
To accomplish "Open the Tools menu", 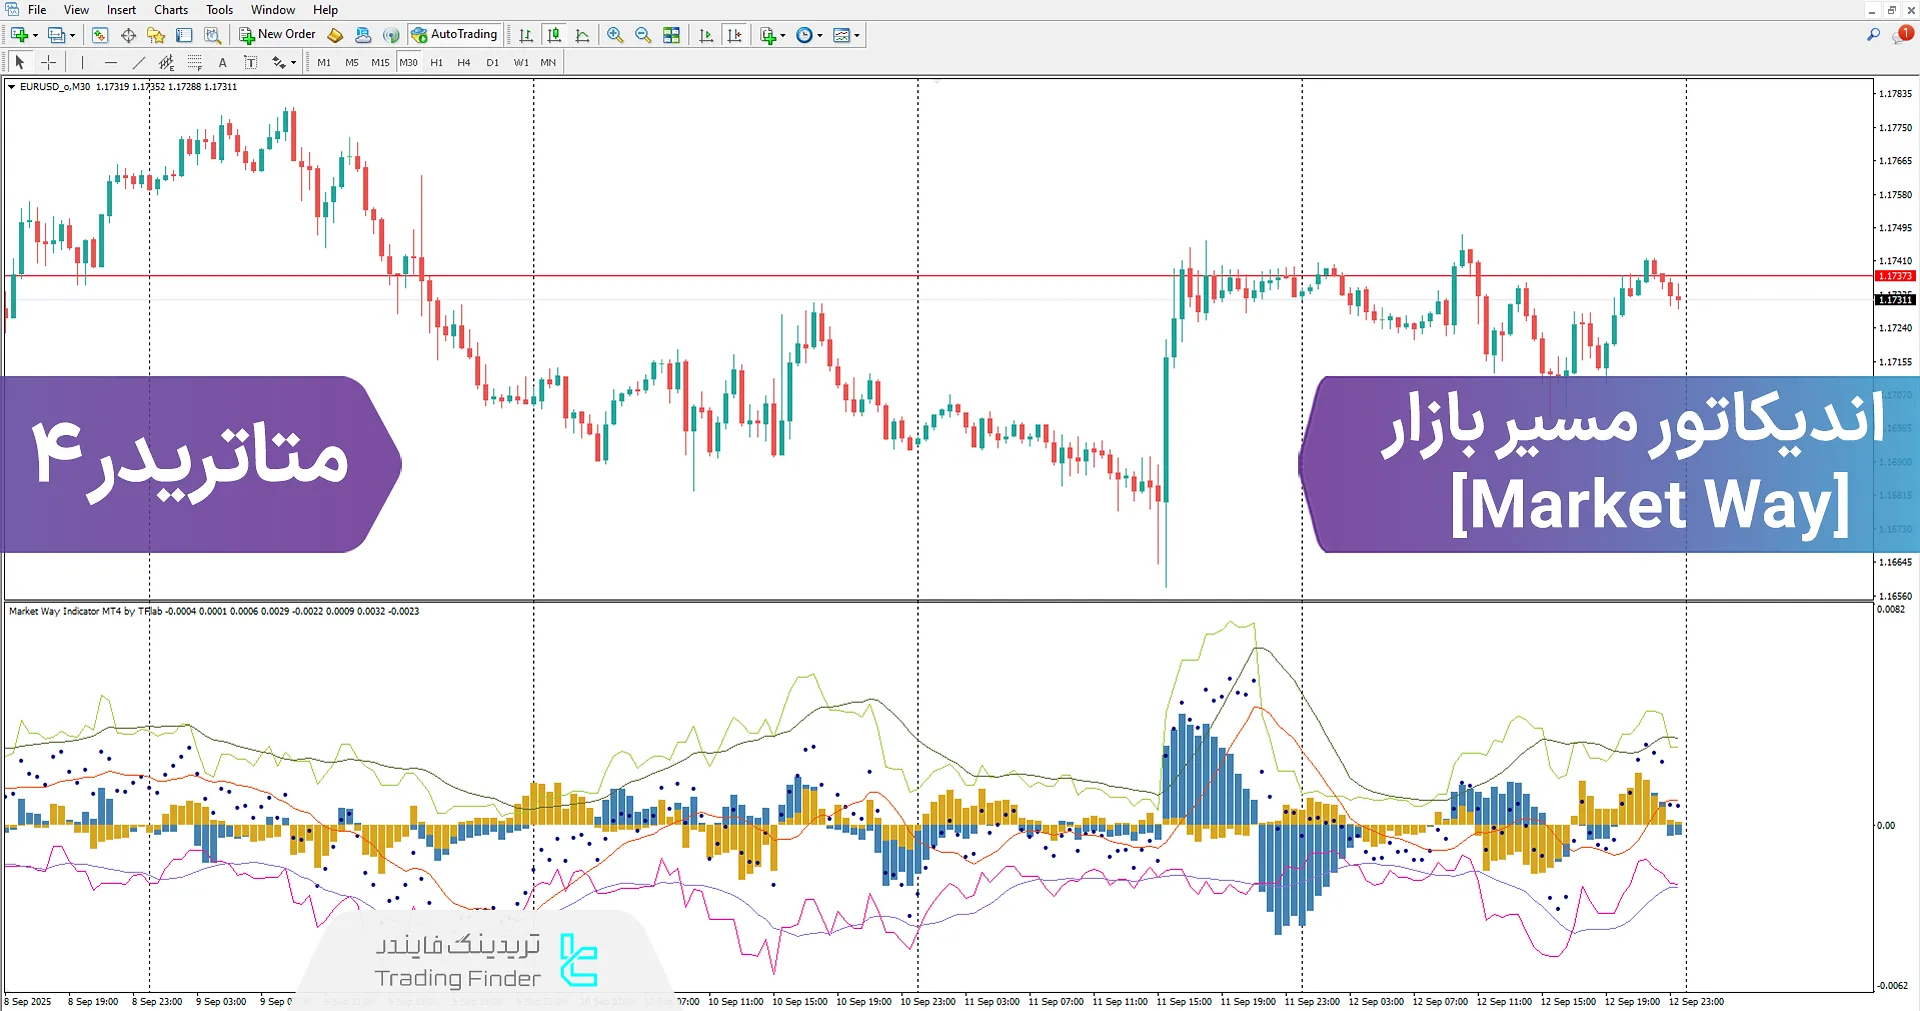I will 219,9.
